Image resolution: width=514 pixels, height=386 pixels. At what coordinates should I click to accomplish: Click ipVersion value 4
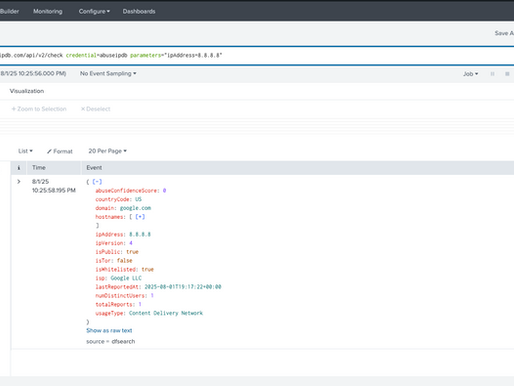pyautogui.click(x=131, y=243)
